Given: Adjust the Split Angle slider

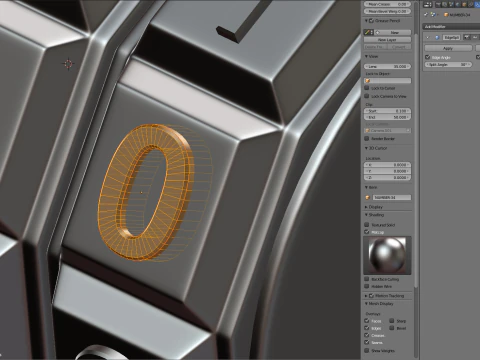Looking at the screenshot, I should pyautogui.click(x=448, y=64).
